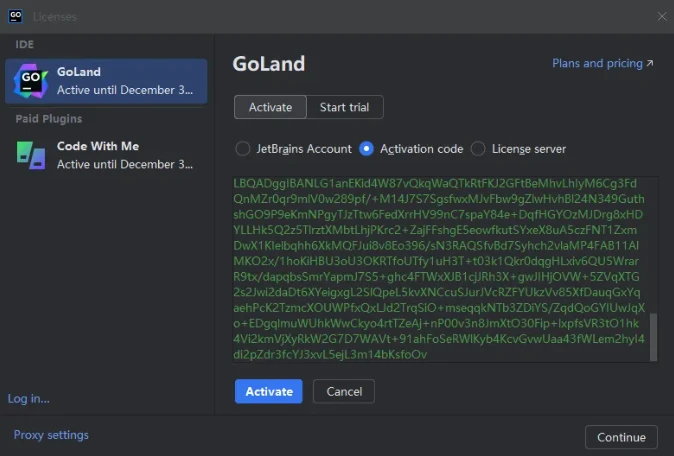Viewport: 674px width, 456px height.
Task: Click the activation code scrollbar thumb
Action: pos(653,337)
